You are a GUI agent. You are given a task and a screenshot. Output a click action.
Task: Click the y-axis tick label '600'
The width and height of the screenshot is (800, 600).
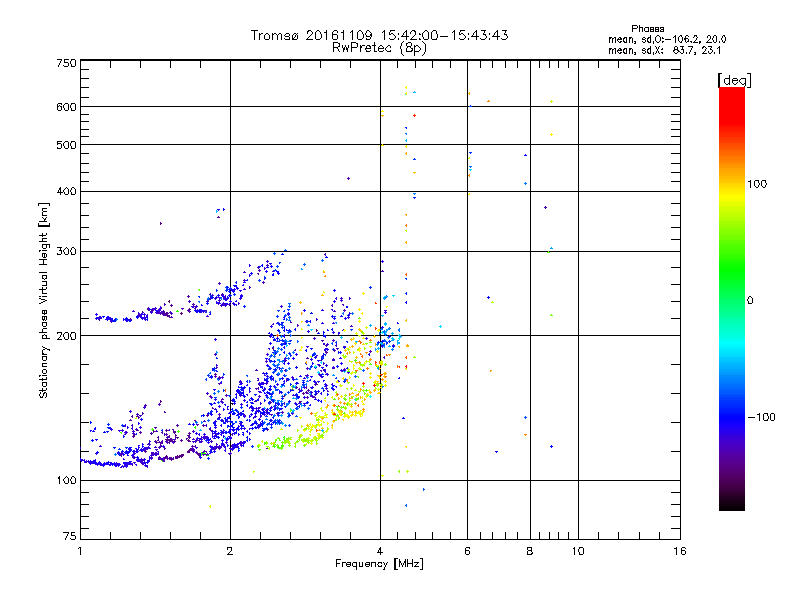point(66,107)
